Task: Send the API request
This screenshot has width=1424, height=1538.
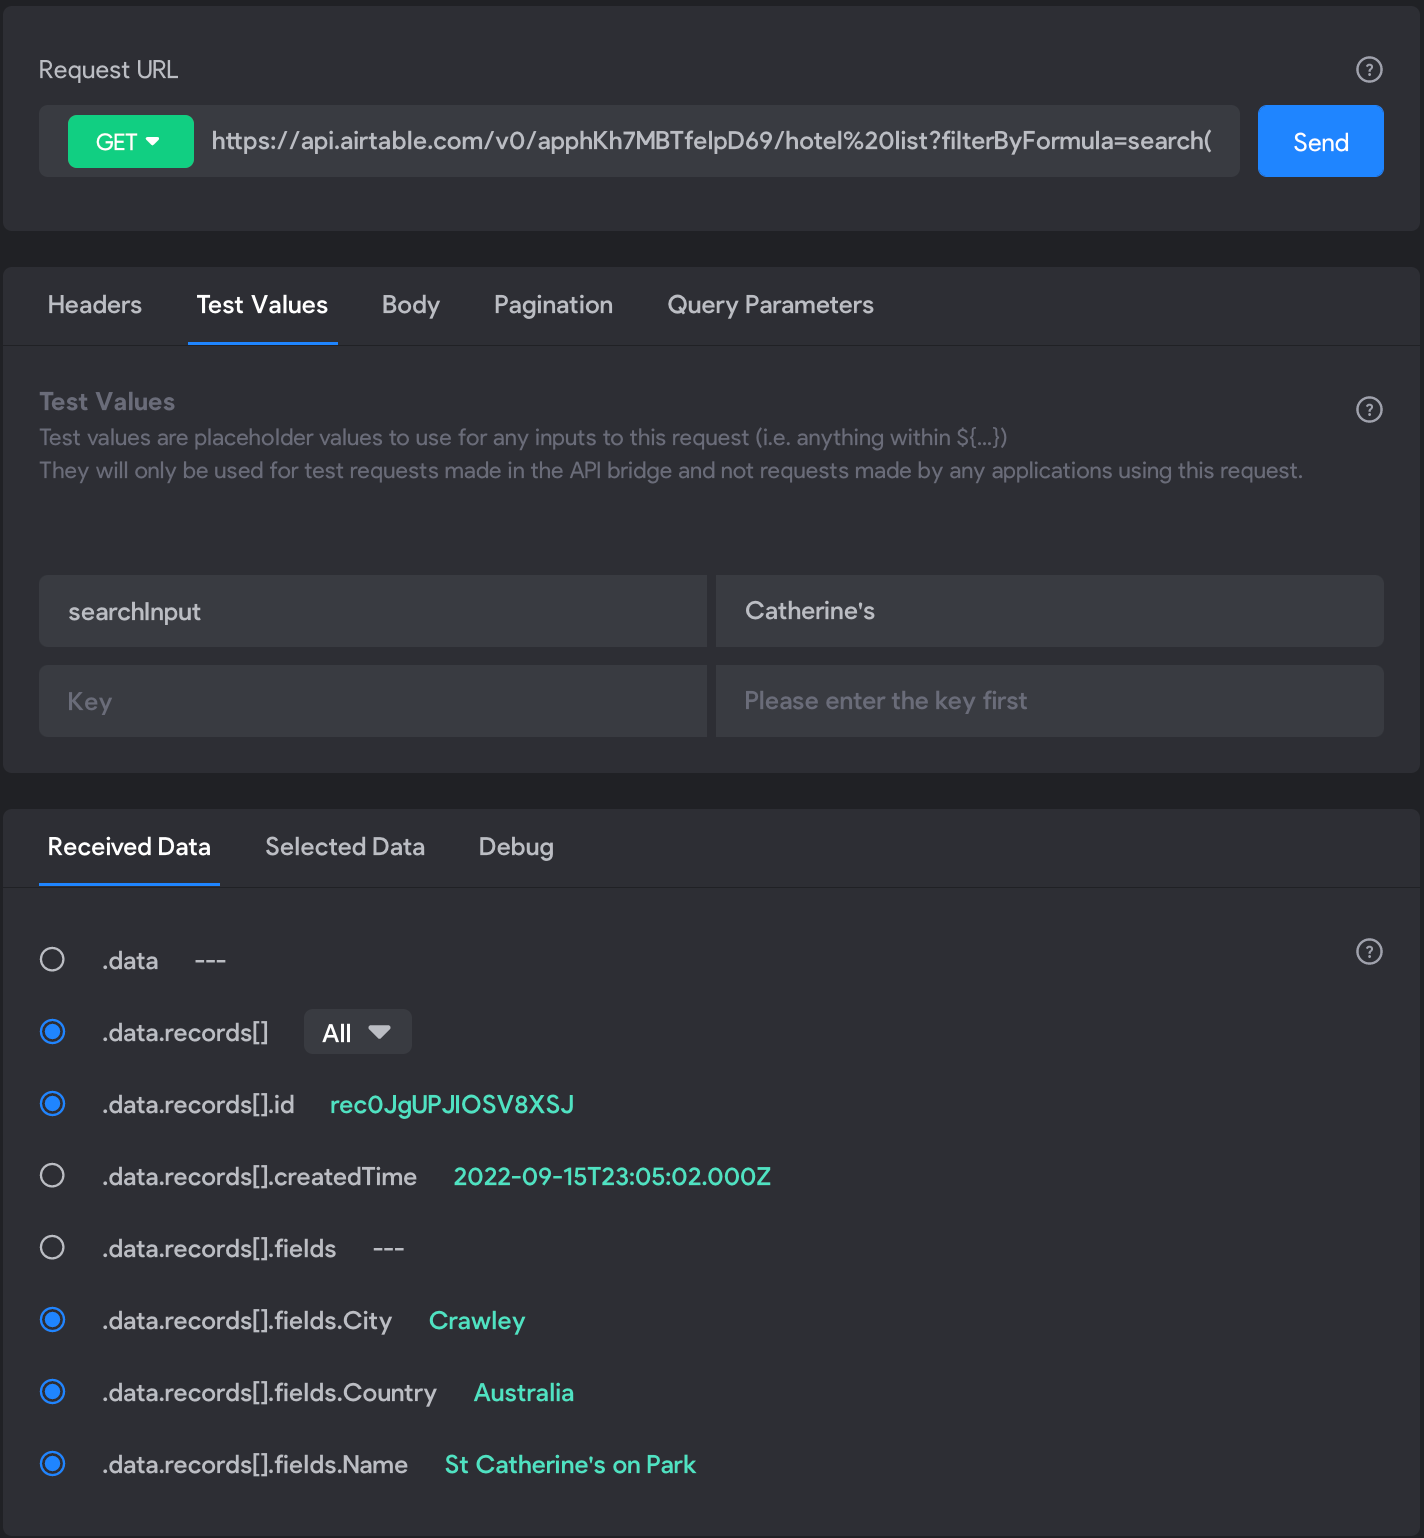Action: (1320, 141)
